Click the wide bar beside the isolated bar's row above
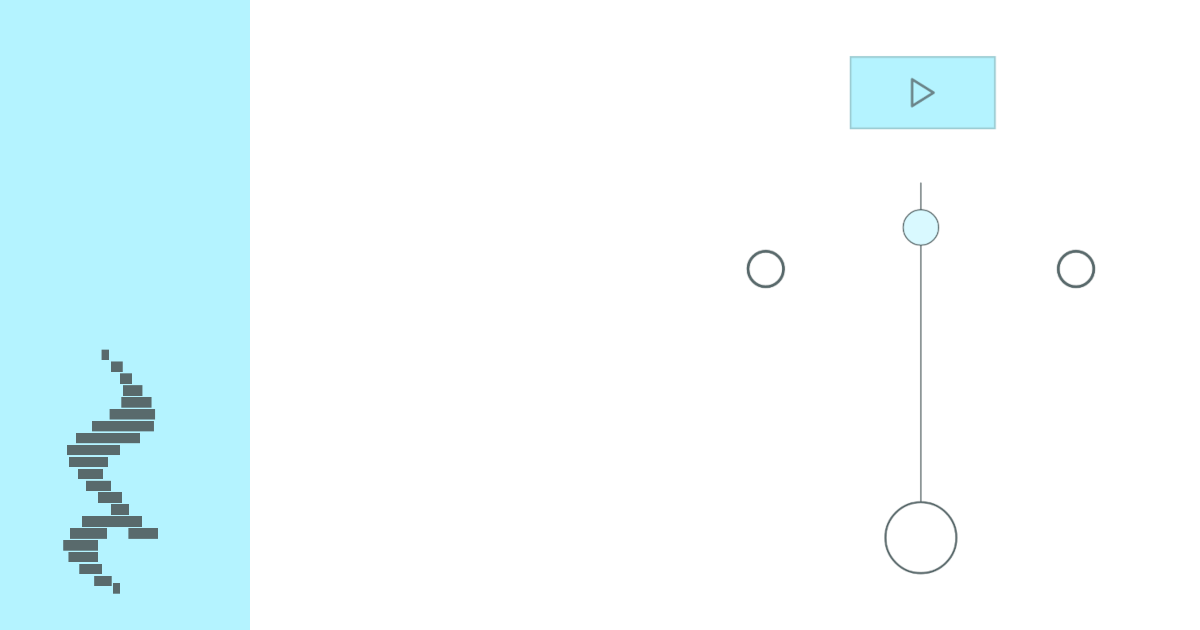This screenshot has height=630, width=1200. click(112, 521)
